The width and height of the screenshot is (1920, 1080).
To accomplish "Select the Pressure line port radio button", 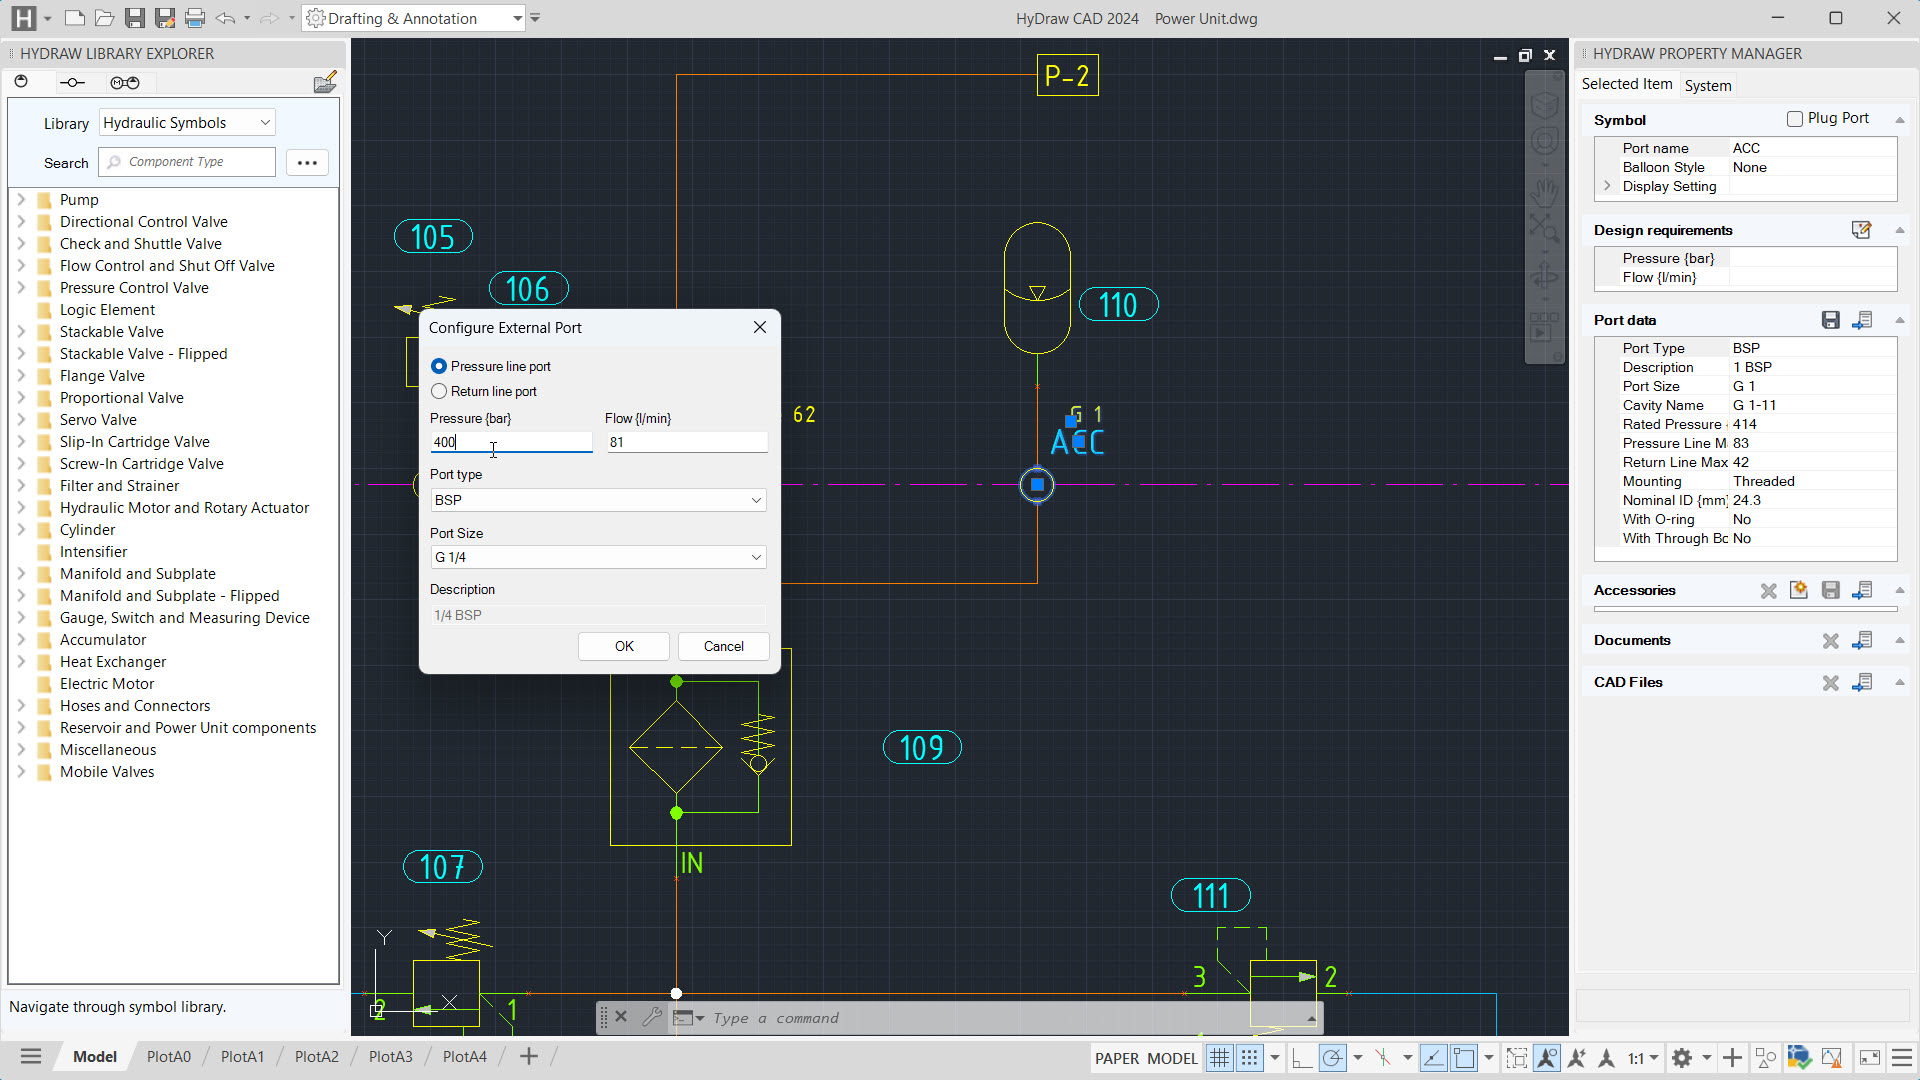I will click(x=439, y=367).
